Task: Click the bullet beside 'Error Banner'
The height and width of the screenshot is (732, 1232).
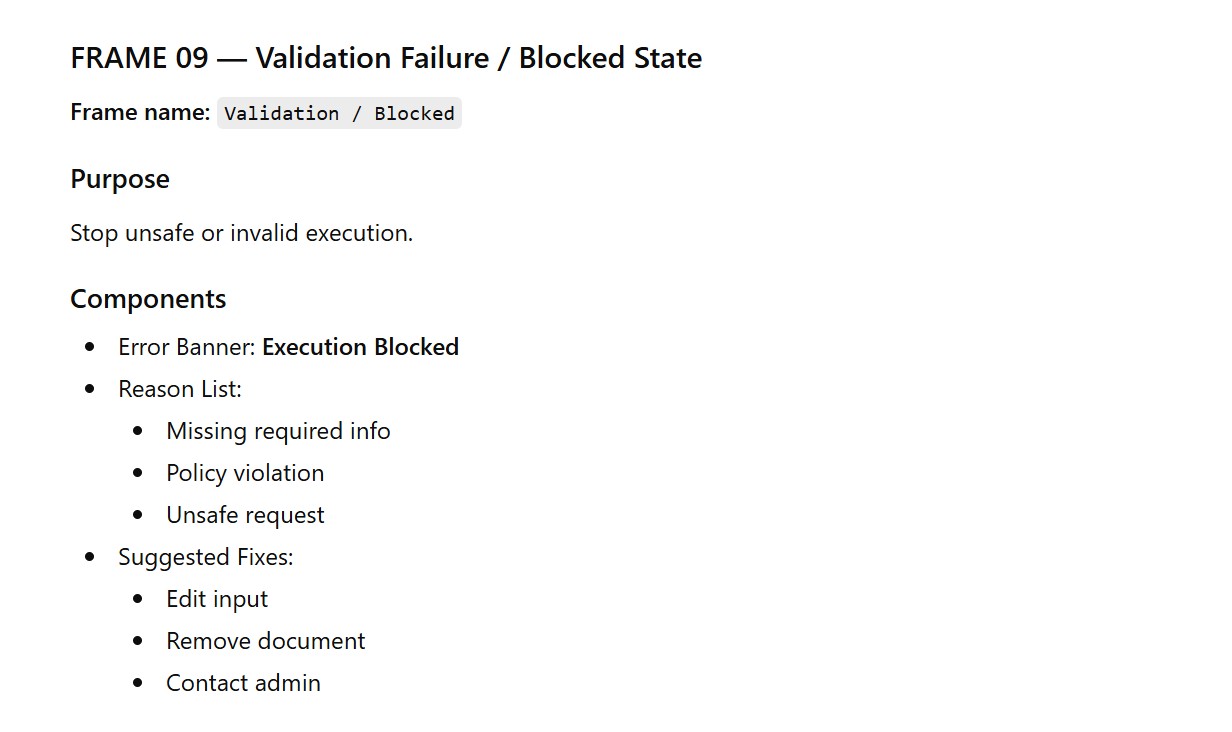Action: click(x=91, y=347)
